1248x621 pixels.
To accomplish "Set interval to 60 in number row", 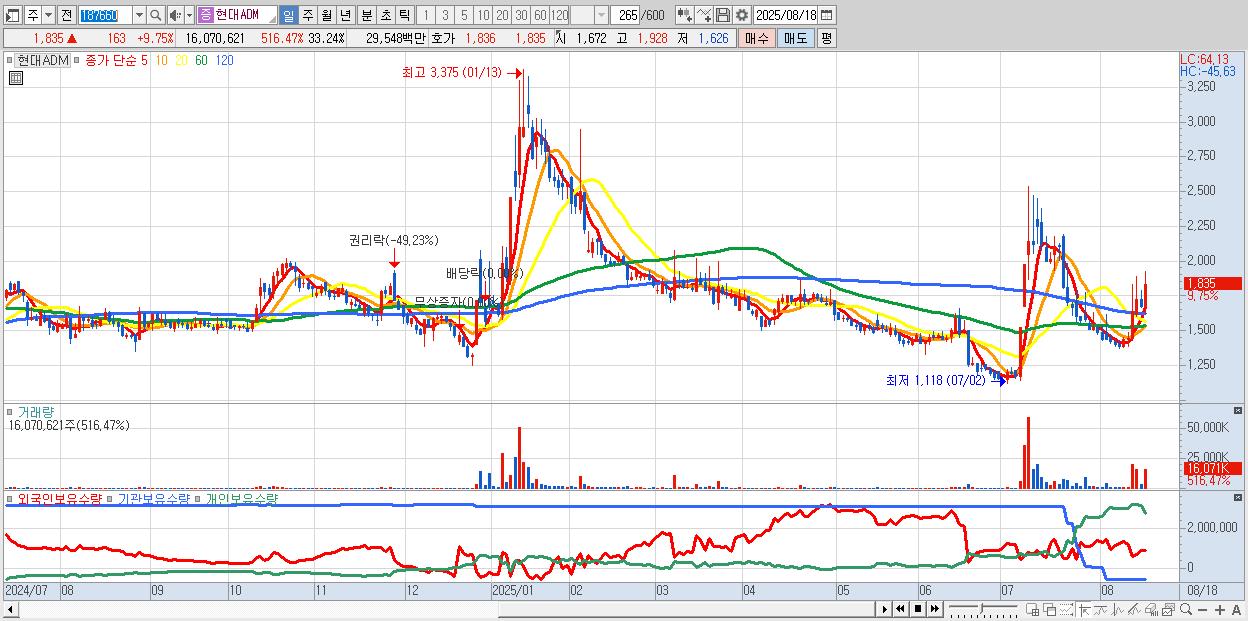I will (x=539, y=15).
